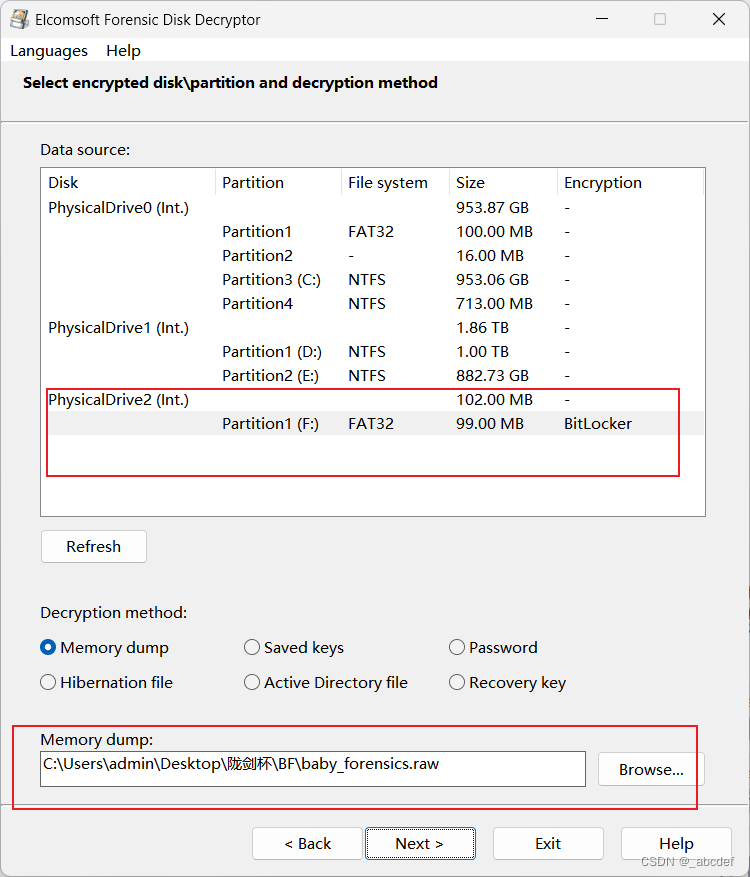Focus the Memory dump path field
This screenshot has height=877, width=750.
point(313,769)
